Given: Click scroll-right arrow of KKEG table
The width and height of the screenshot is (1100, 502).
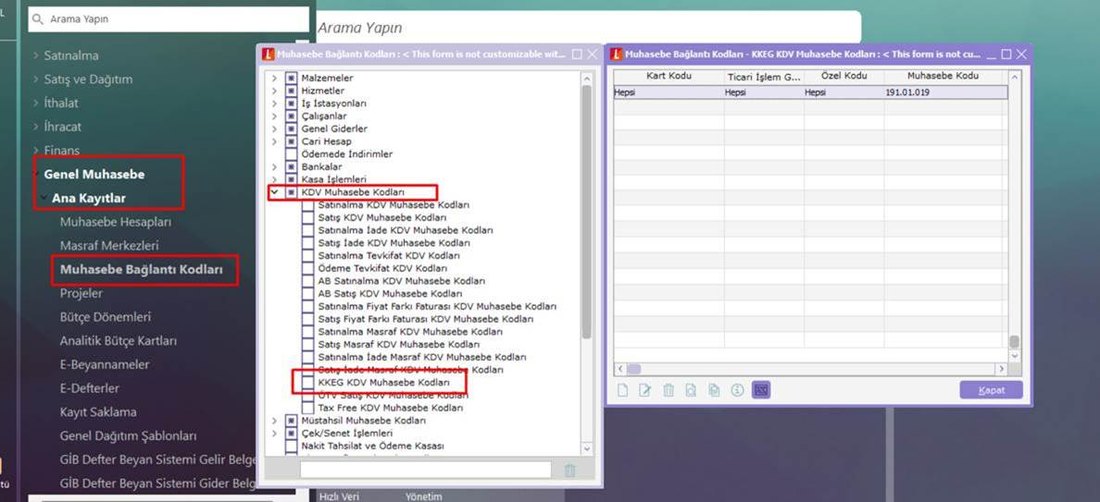Looking at the screenshot, I should (x=1001, y=369).
